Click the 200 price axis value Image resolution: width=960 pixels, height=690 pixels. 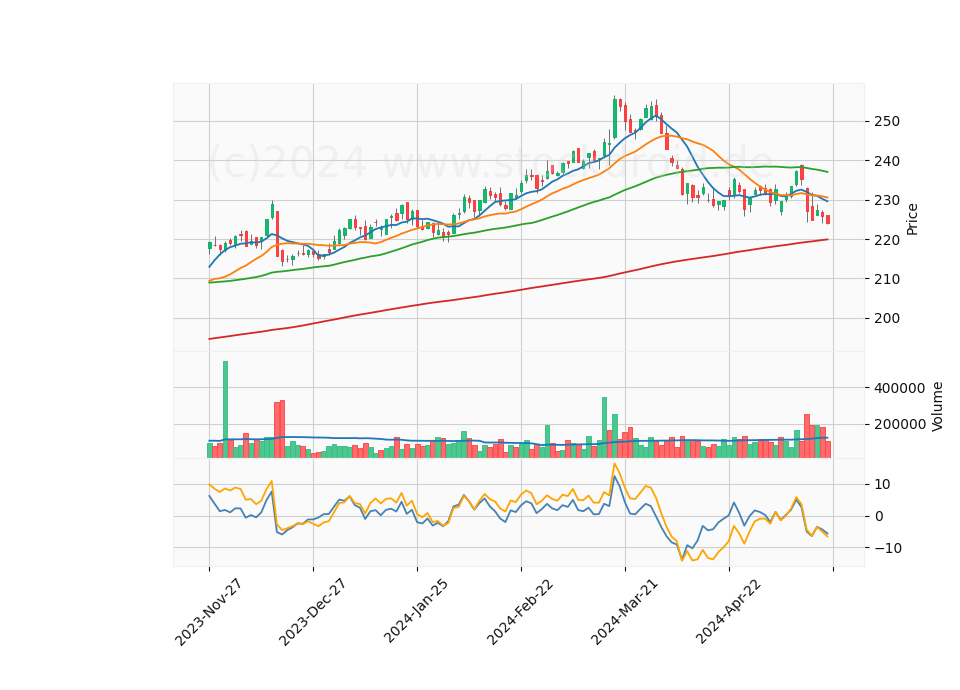click(x=888, y=318)
